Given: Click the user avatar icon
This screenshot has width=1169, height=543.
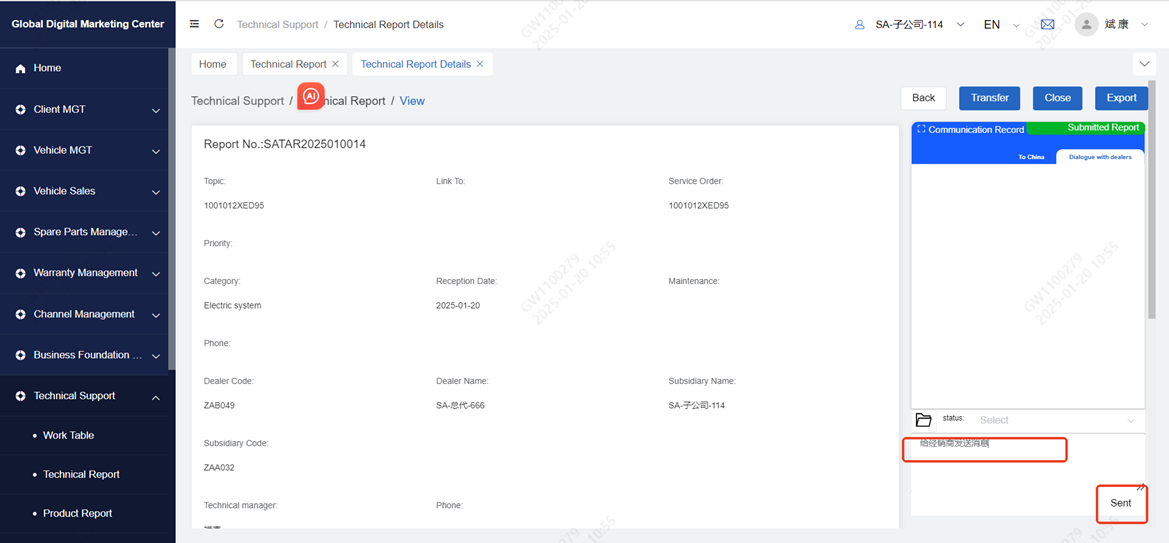Looking at the screenshot, I should click(1086, 24).
